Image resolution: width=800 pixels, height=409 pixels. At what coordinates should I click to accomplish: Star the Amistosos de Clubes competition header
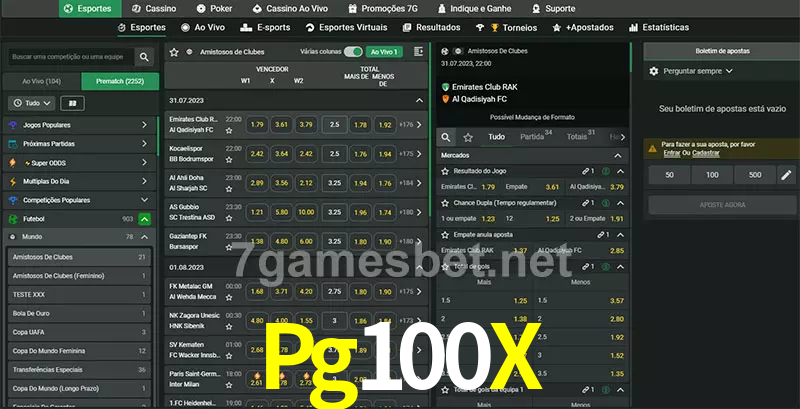[174, 51]
